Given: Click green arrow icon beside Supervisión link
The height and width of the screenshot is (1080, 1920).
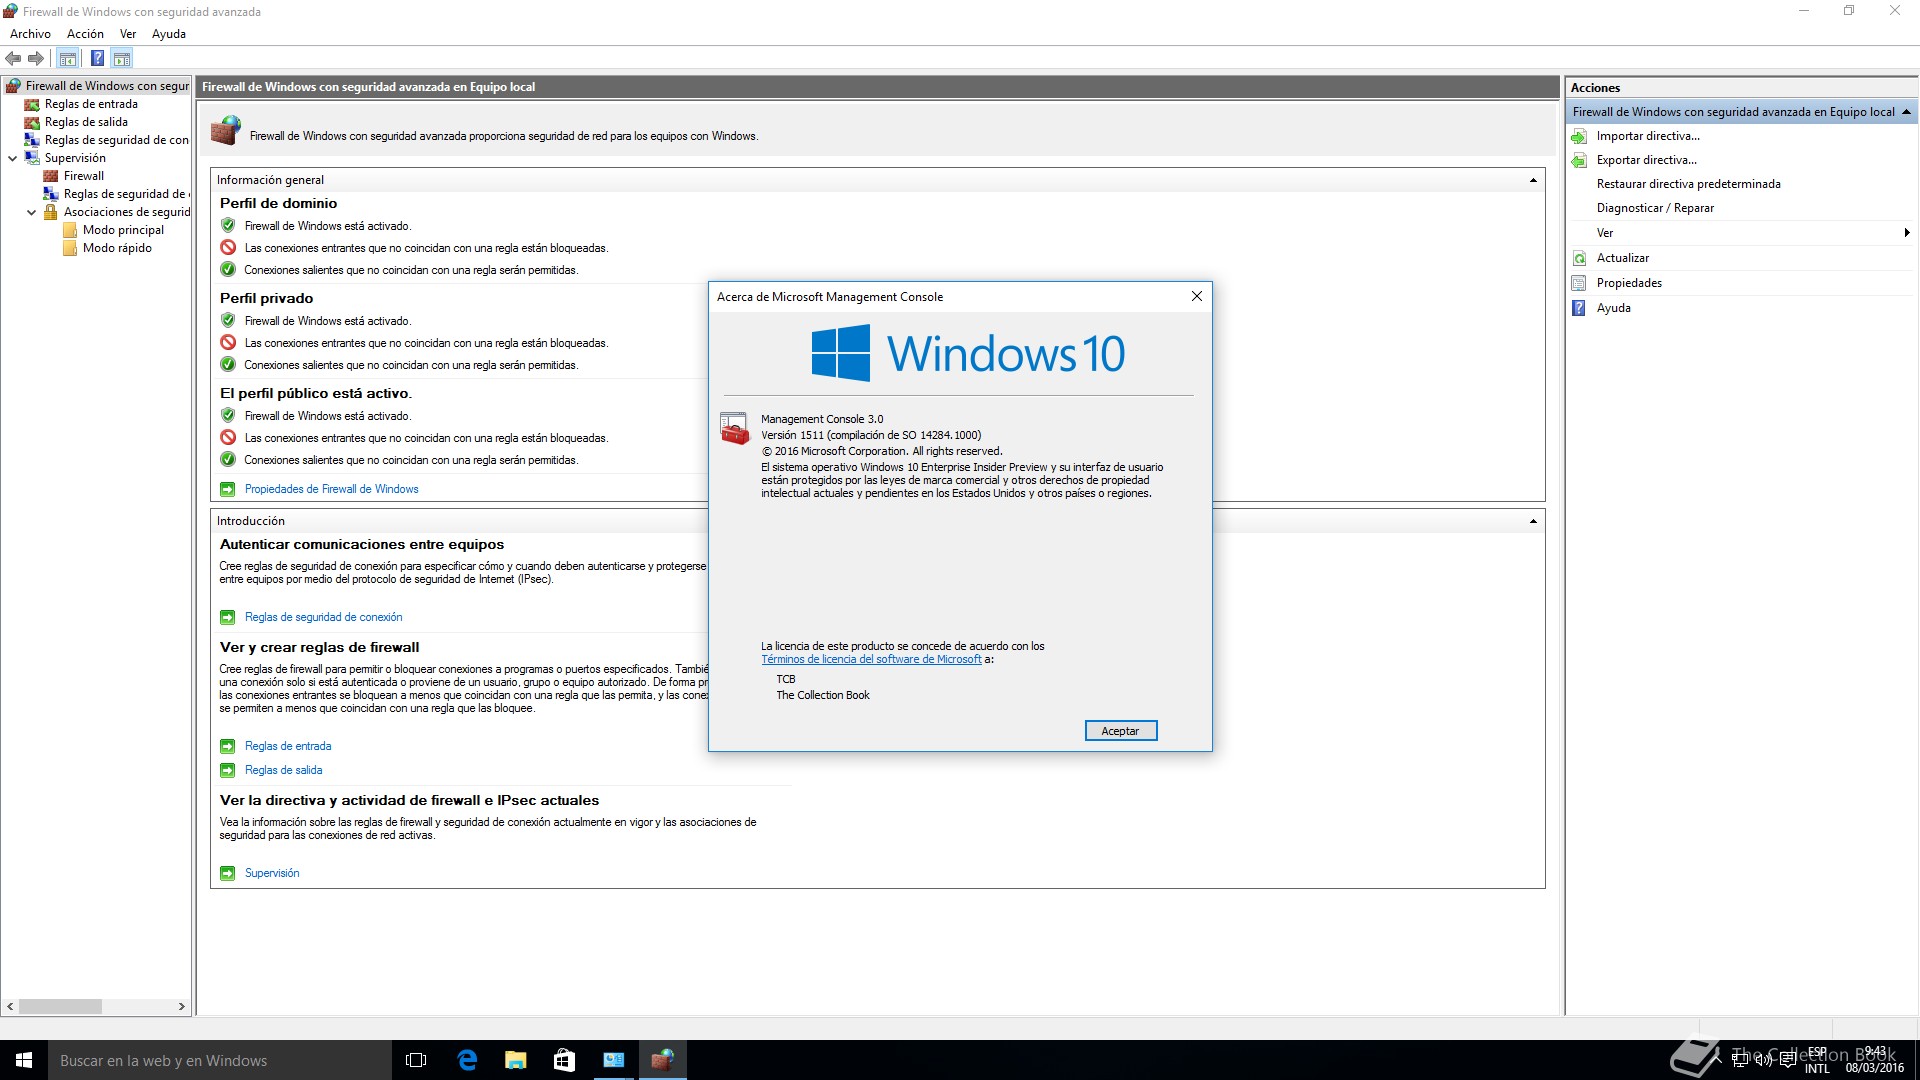Looking at the screenshot, I should point(227,873).
